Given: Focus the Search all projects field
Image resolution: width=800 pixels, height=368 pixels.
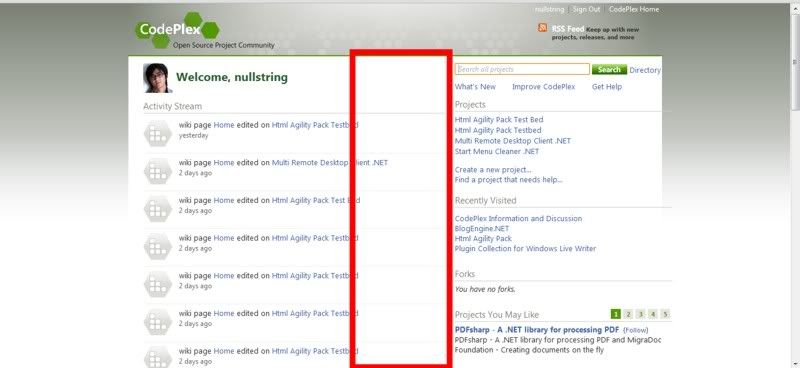Looking at the screenshot, I should pyautogui.click(x=522, y=69).
